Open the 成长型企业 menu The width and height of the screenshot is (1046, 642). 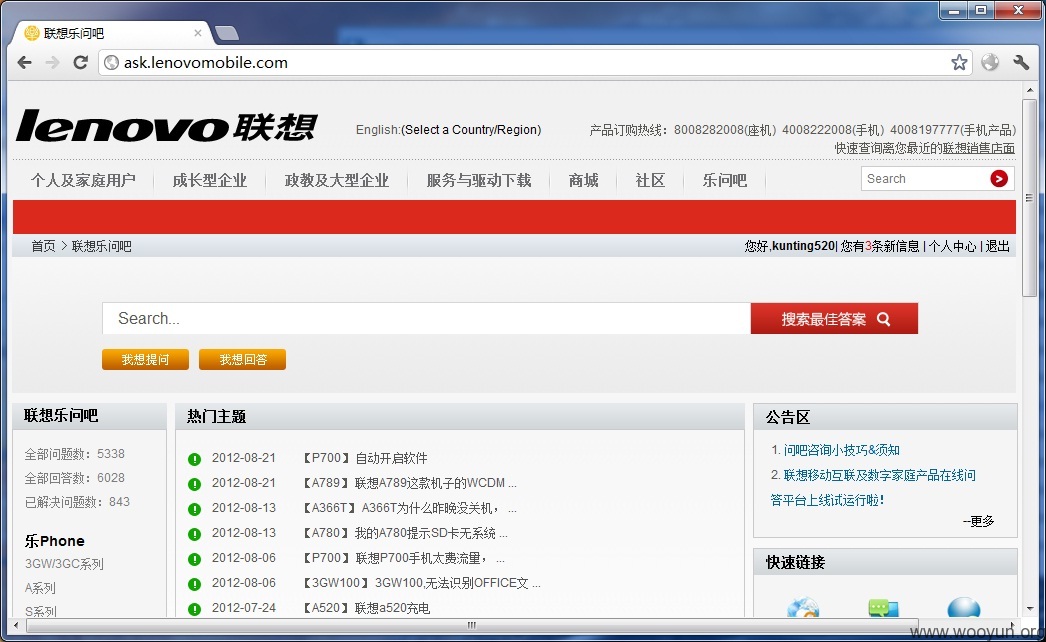pyautogui.click(x=209, y=180)
